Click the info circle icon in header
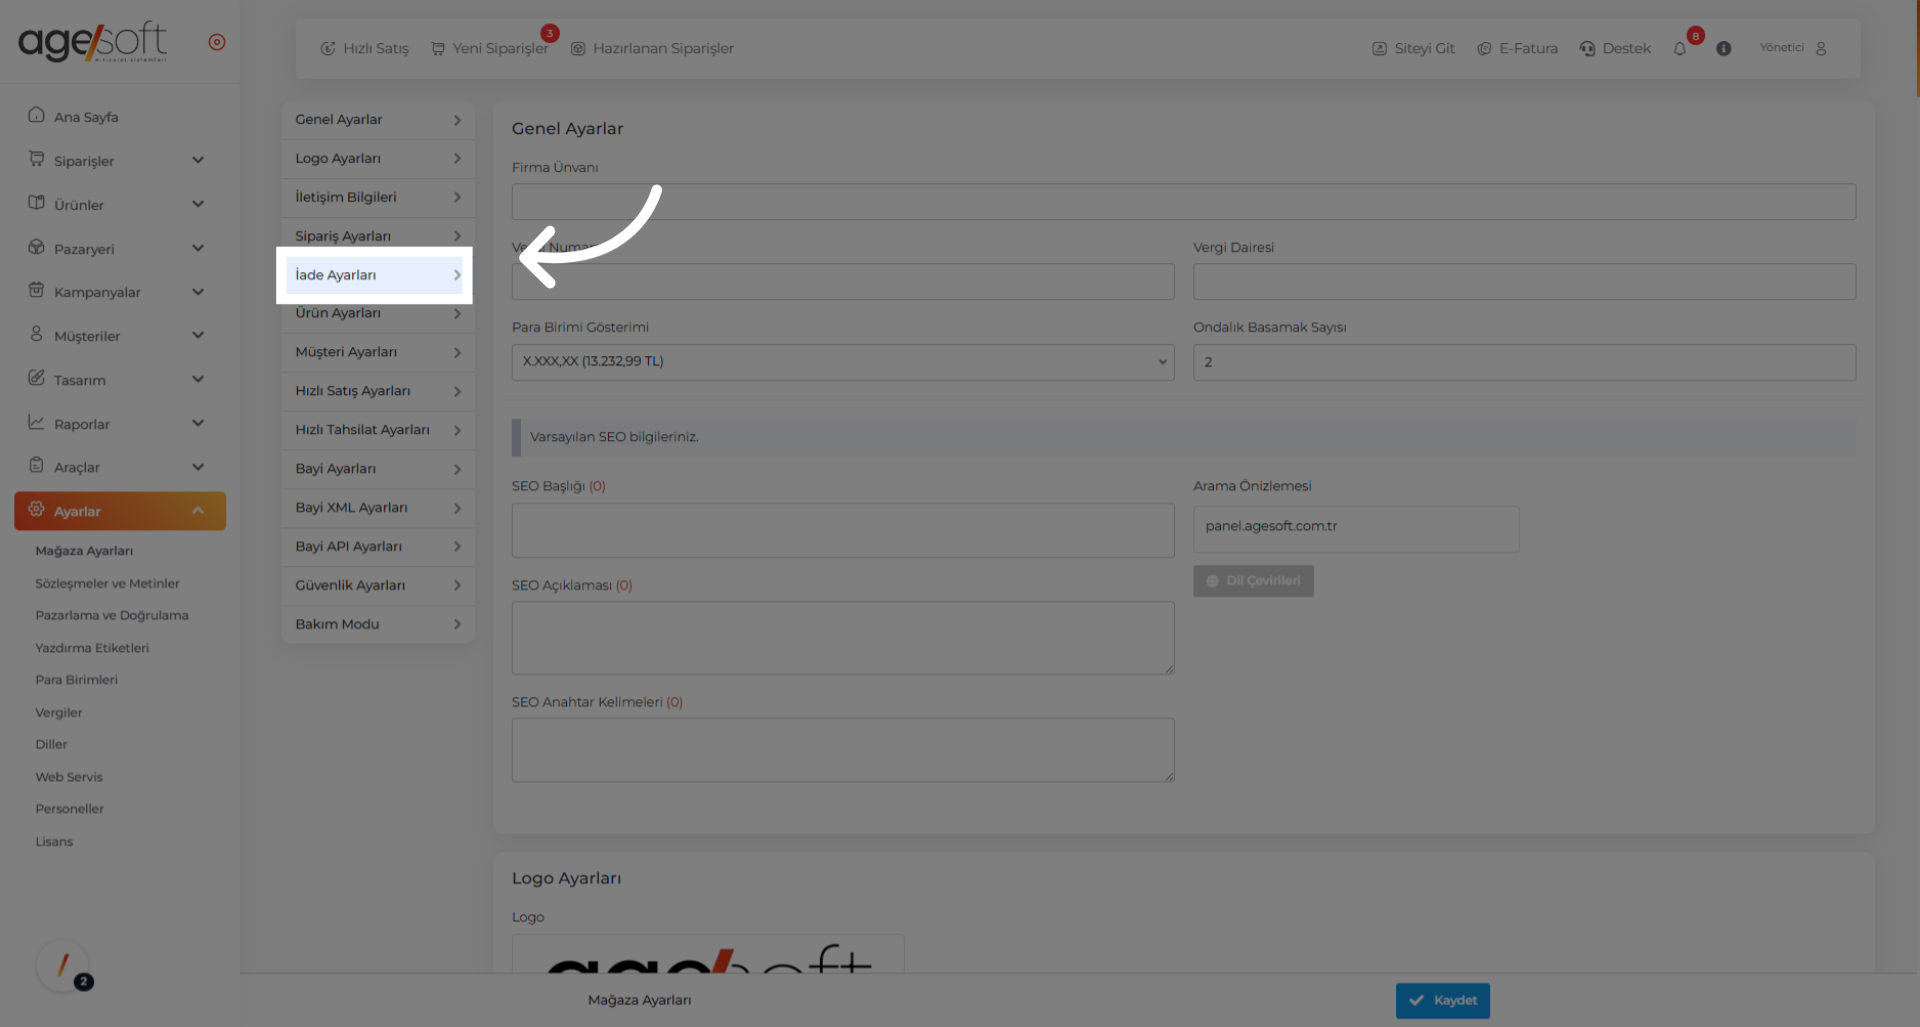 1724,48
